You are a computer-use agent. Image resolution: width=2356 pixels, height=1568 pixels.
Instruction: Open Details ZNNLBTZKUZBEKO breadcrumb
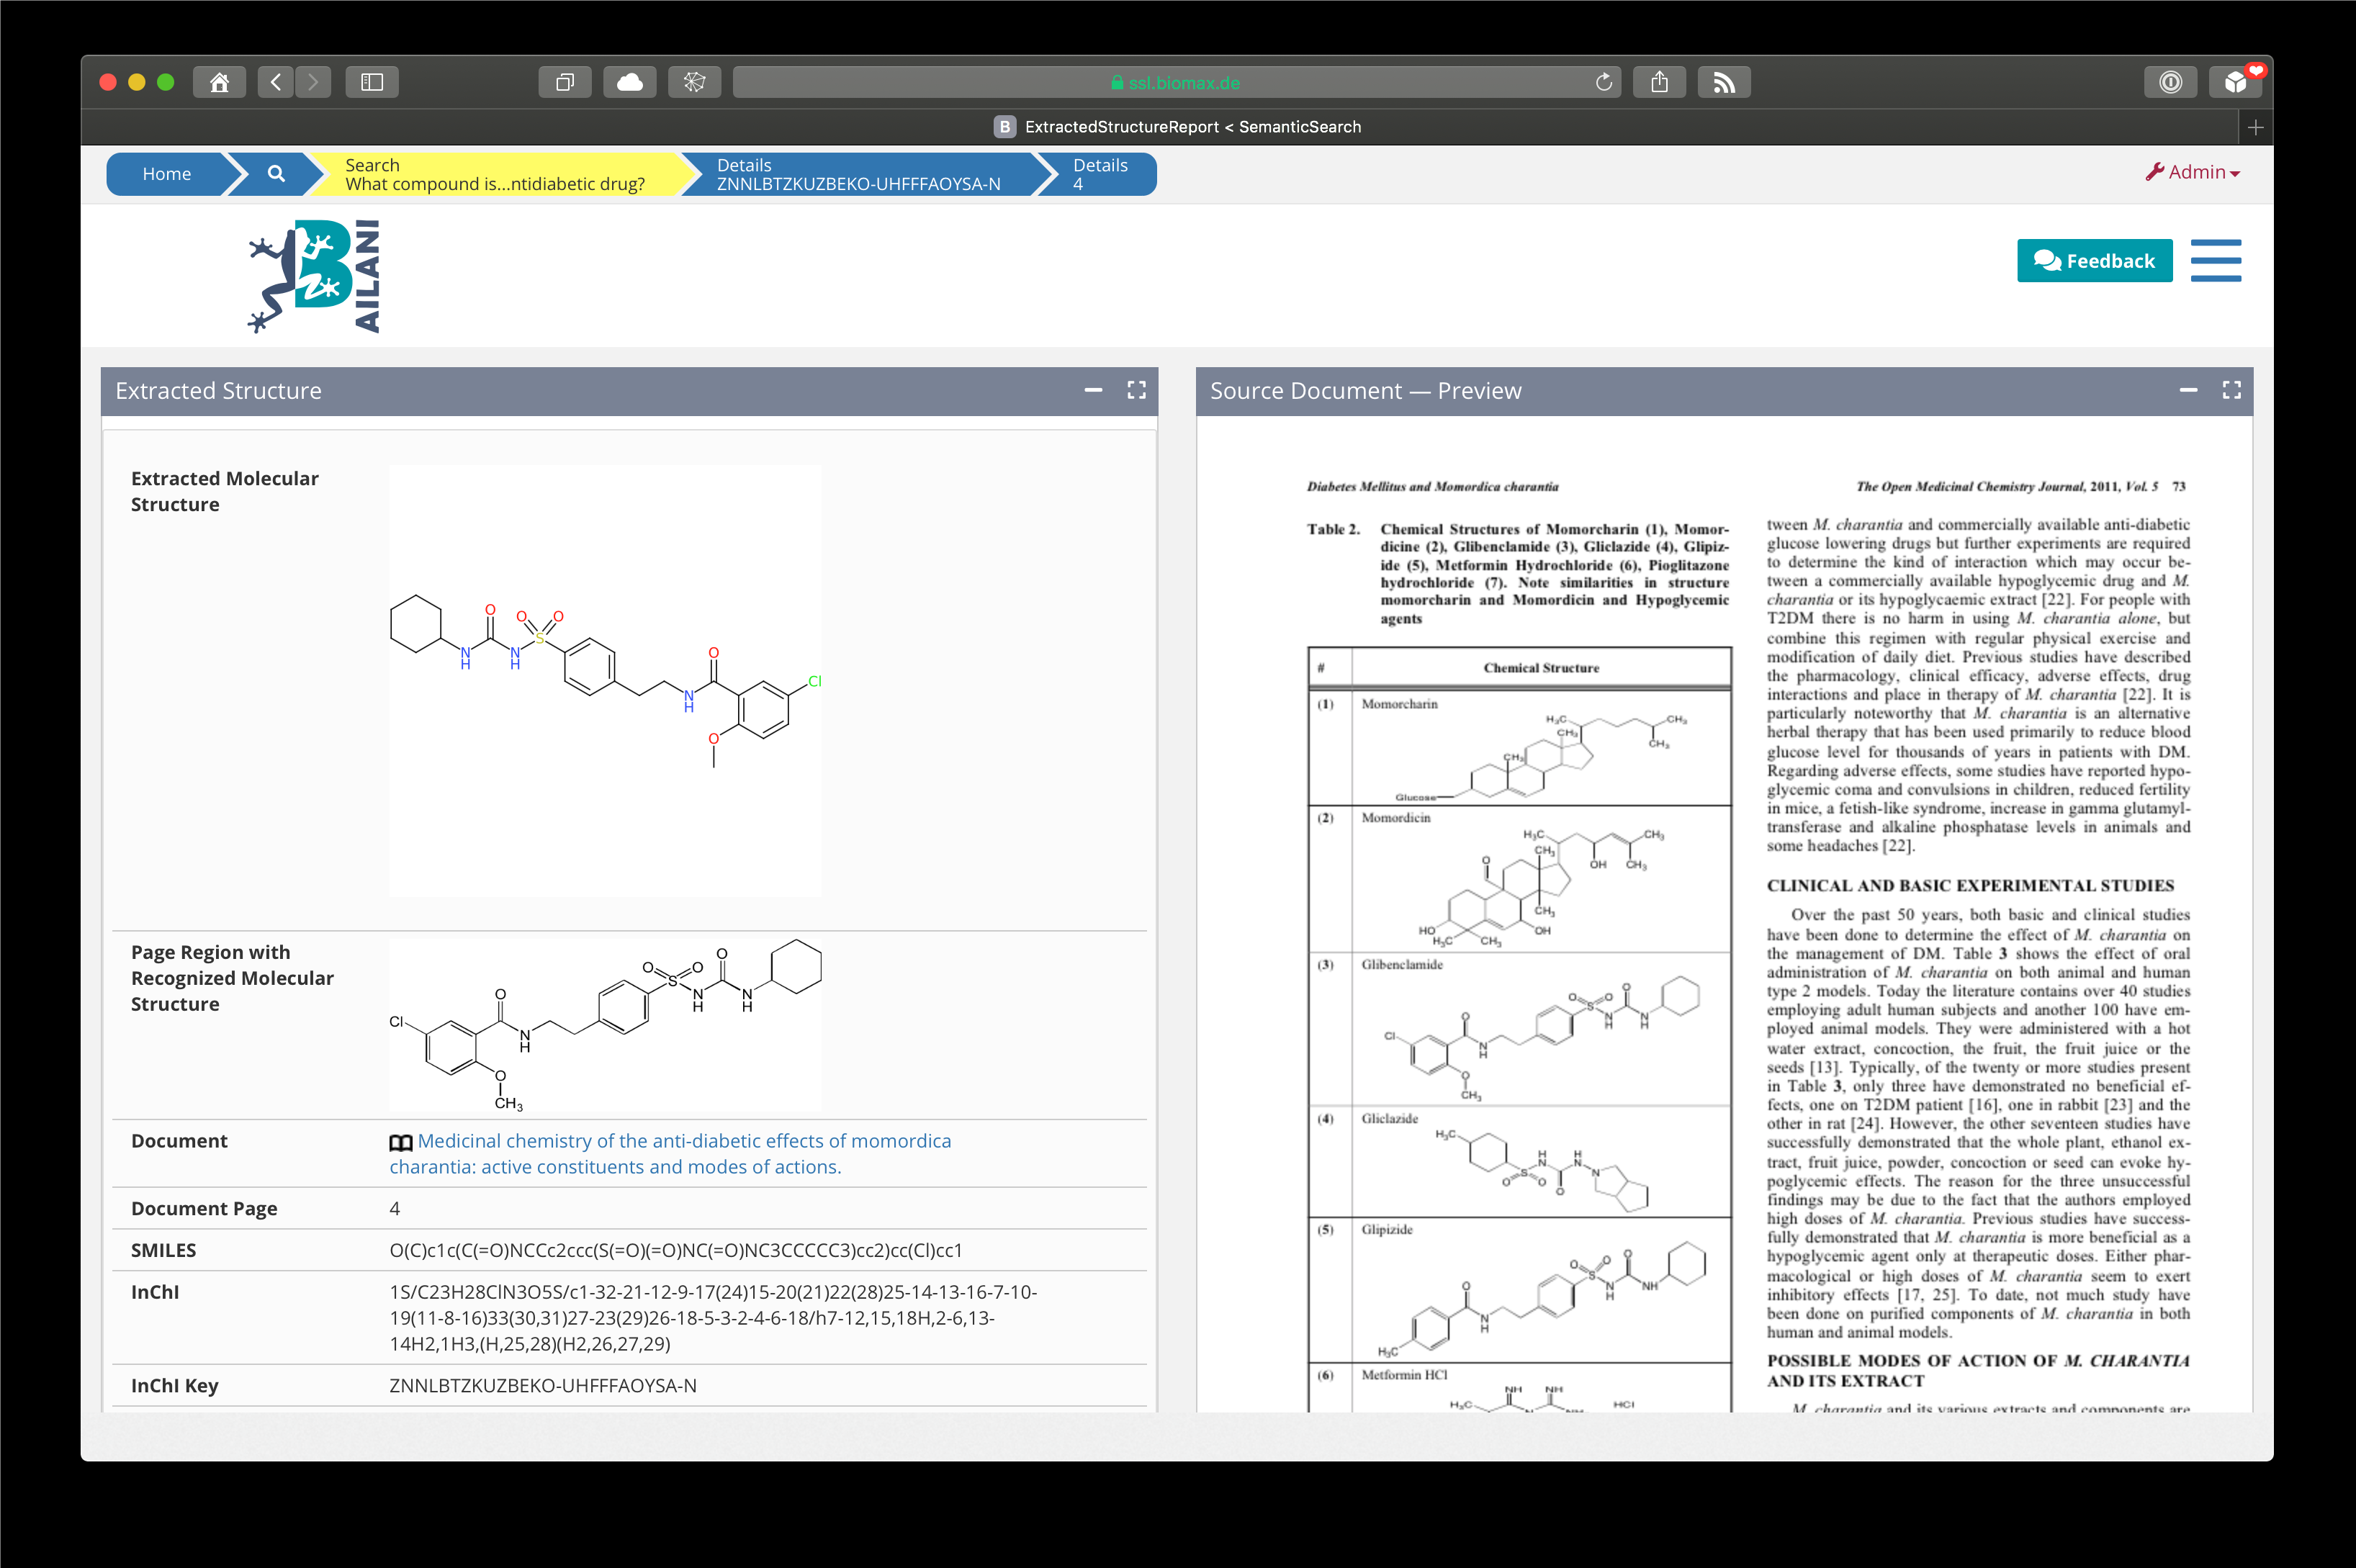(858, 174)
